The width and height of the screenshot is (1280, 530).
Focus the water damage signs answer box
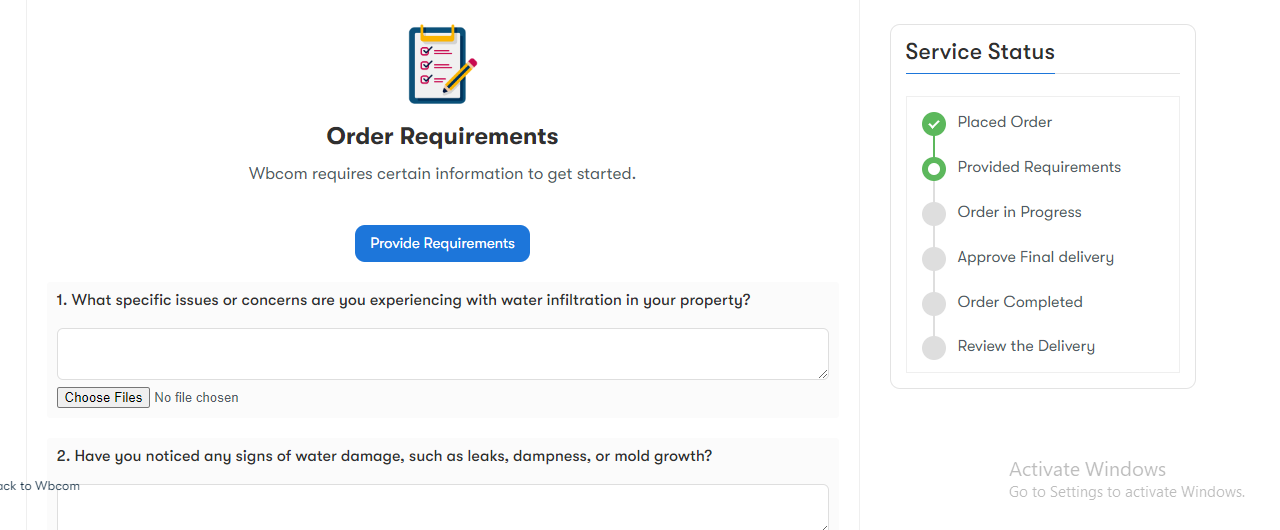pos(442,507)
